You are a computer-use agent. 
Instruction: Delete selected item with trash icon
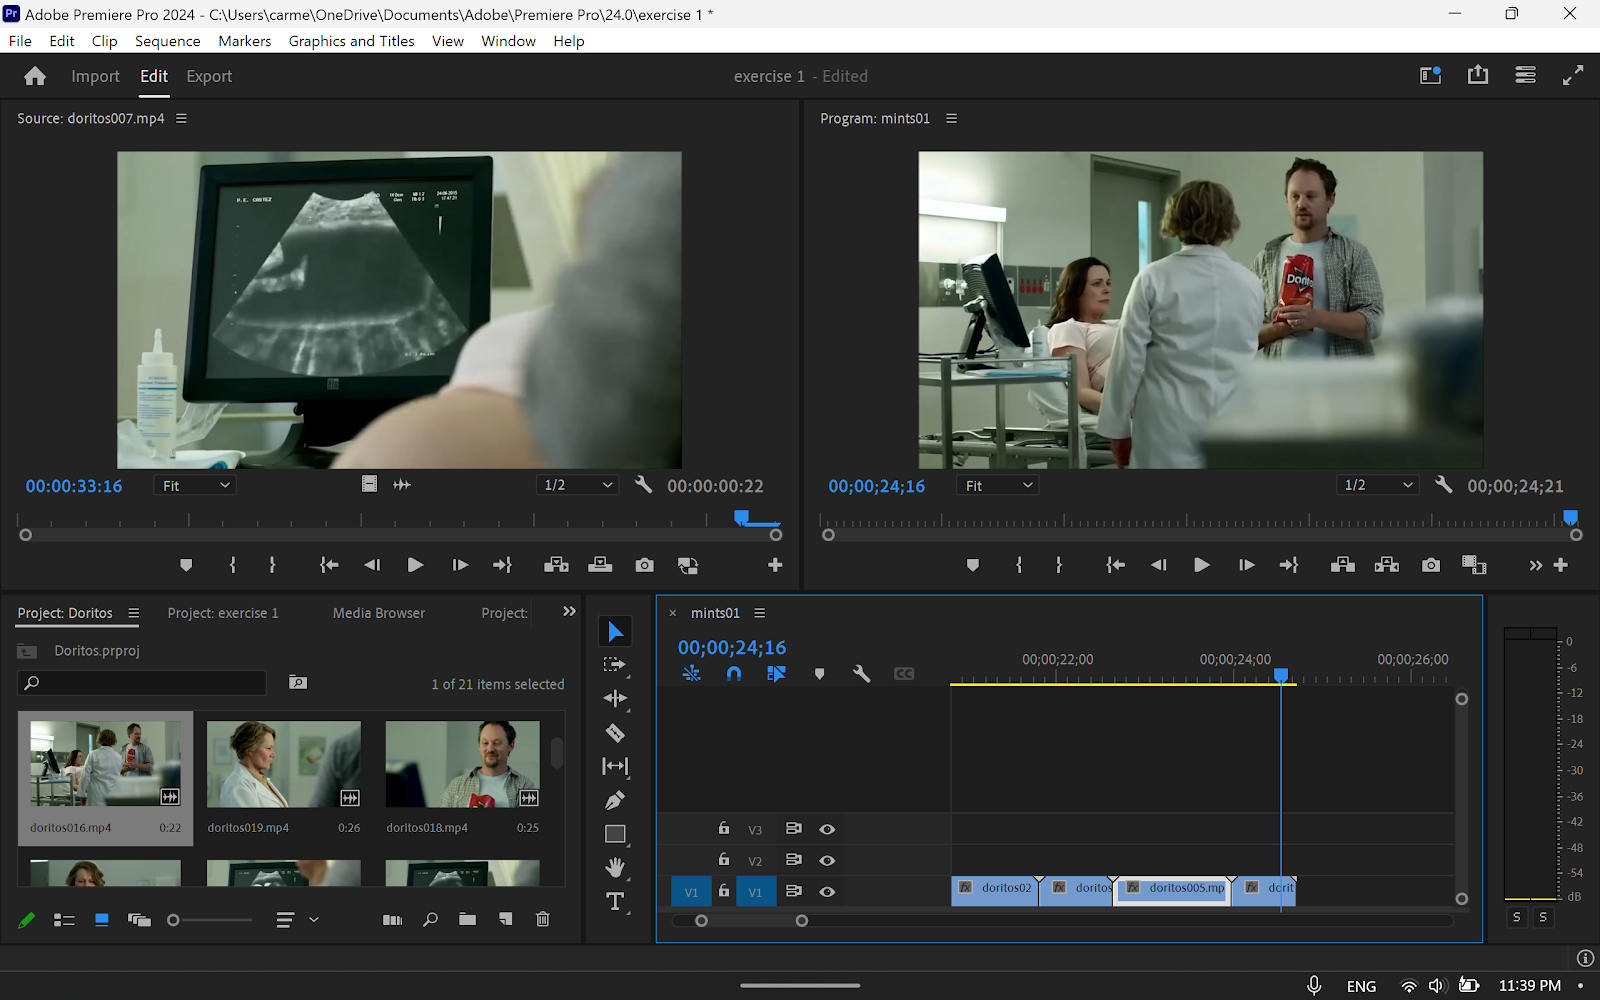[x=543, y=919]
